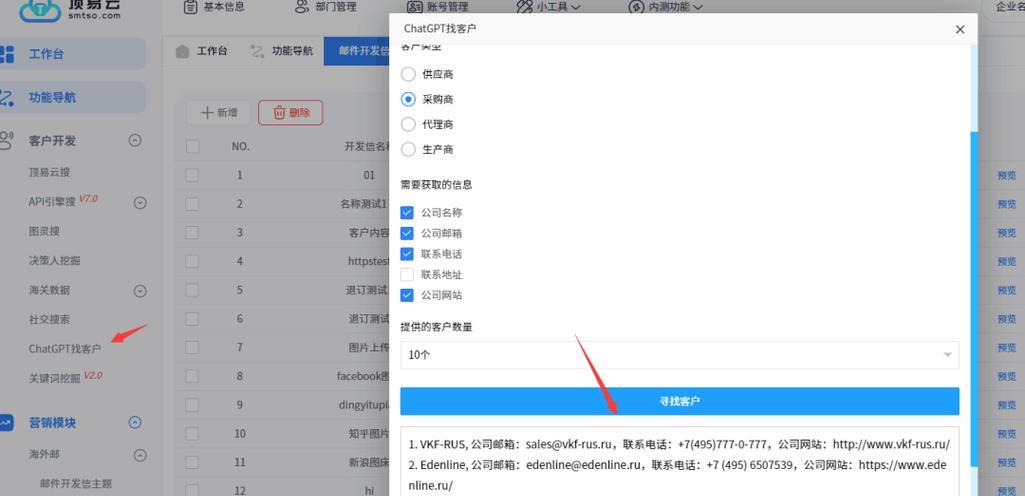Screen dimensions: 1025x496
Task: Expand the 小工具 dropdown menu
Action: (549, 7)
